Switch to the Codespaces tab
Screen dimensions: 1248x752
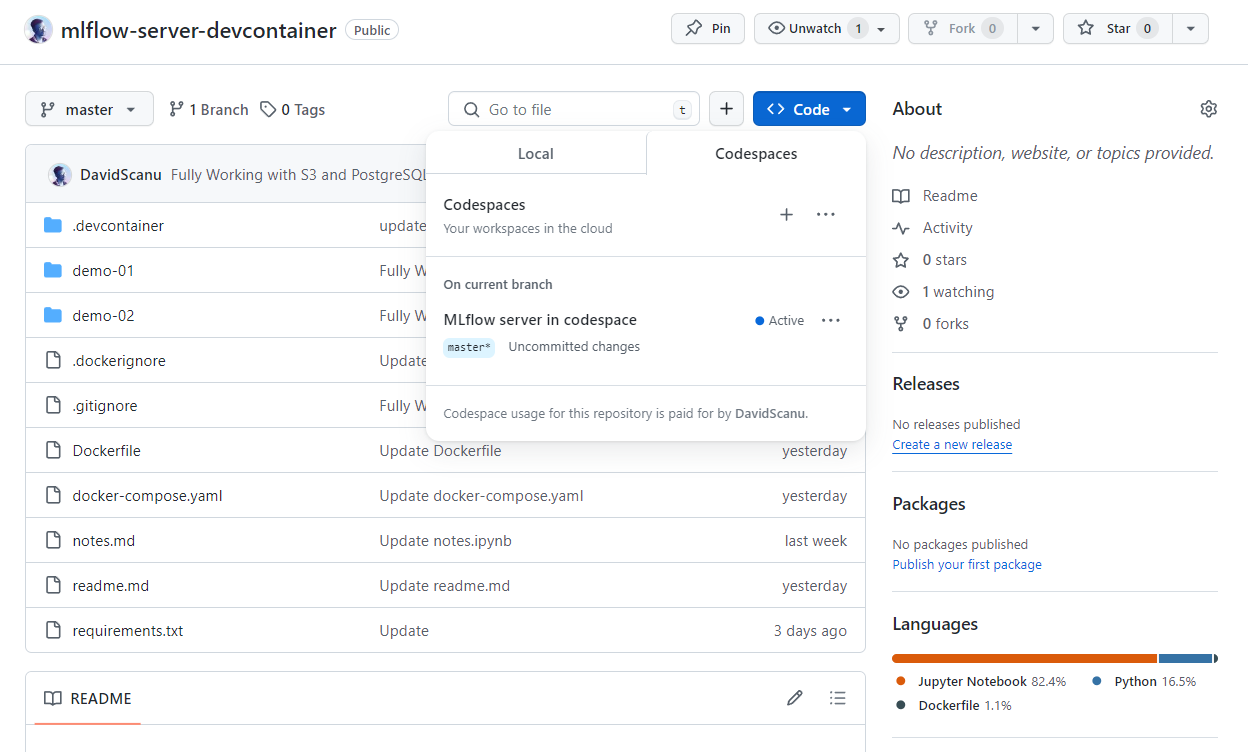click(x=756, y=153)
